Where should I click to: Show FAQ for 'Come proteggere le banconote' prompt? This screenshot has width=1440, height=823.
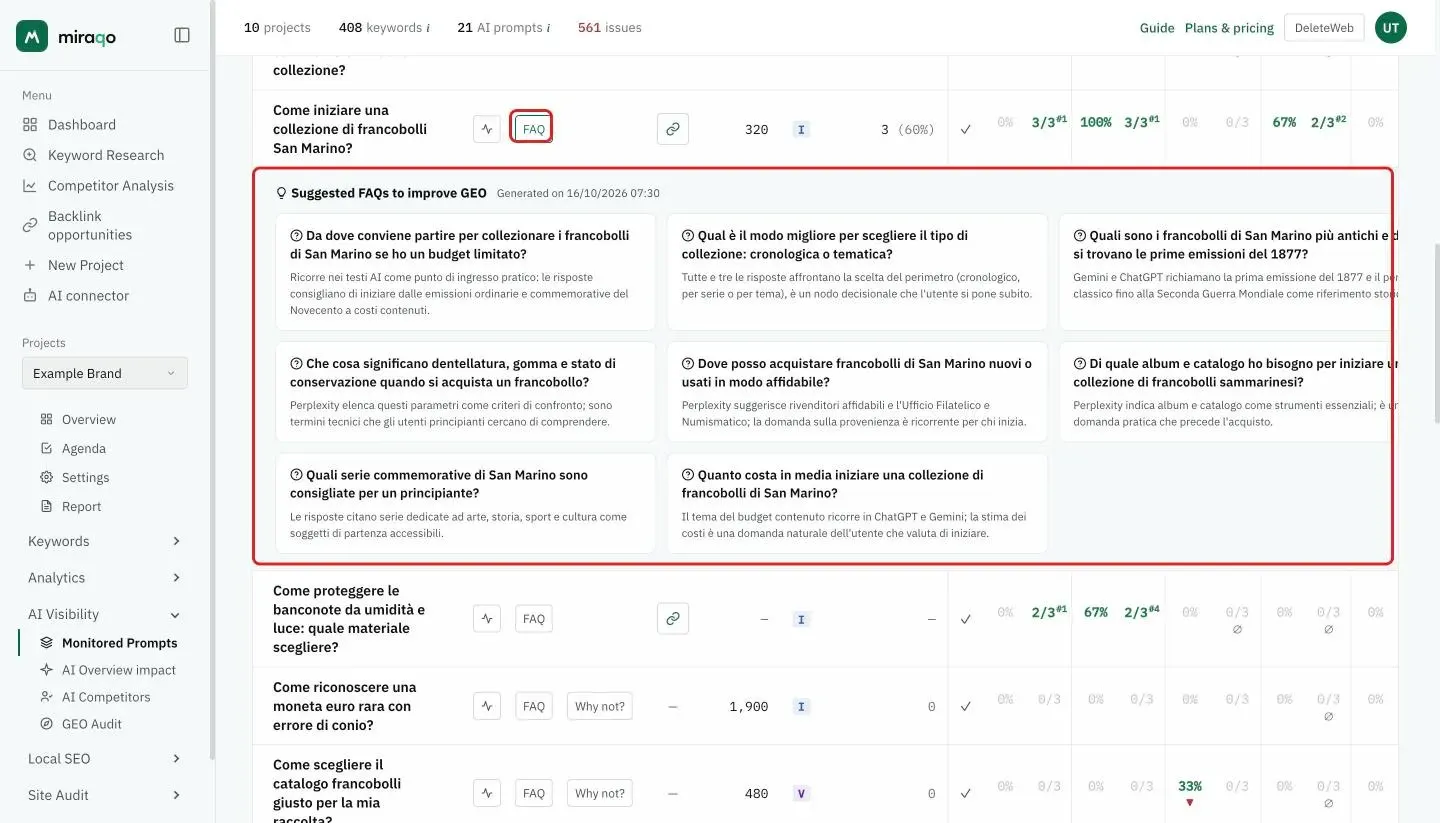pos(534,619)
